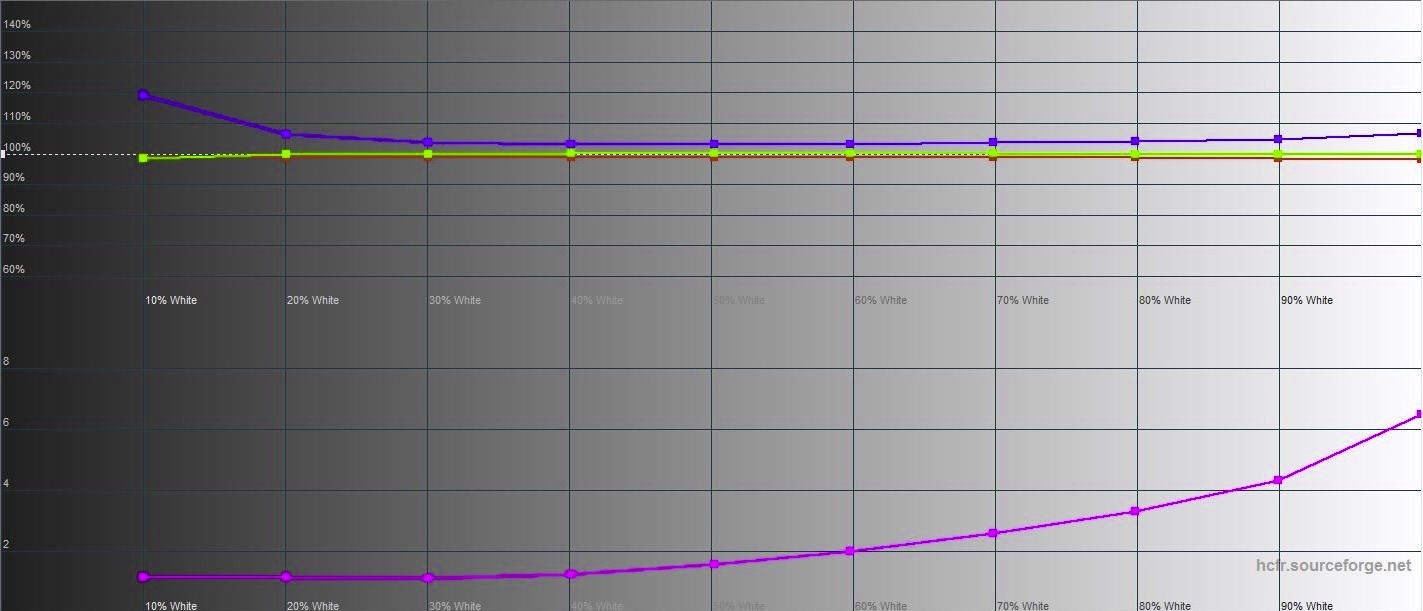This screenshot has width=1423, height=611.
Task: Click the blue marker at 70% White
Action: (x=993, y=142)
